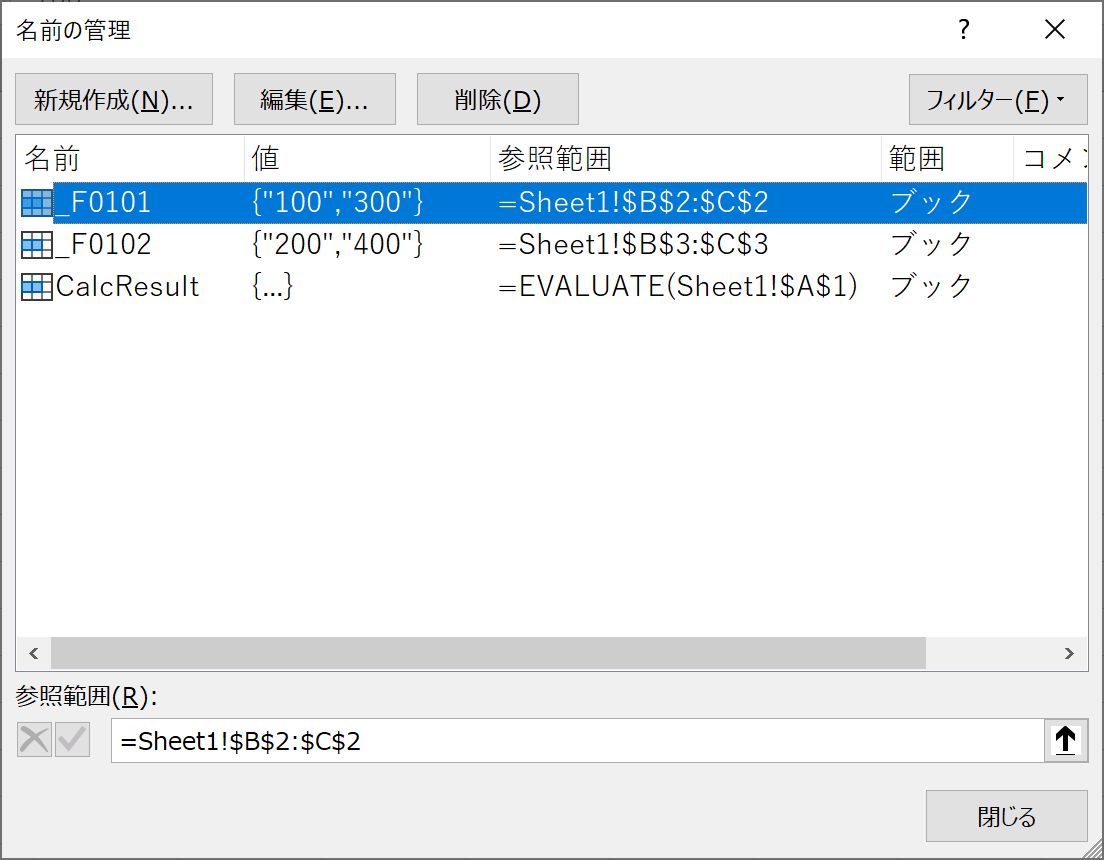This screenshot has width=1104, height=860.
Task: Confirm the reference edit with checkmark icon
Action: (x=73, y=740)
